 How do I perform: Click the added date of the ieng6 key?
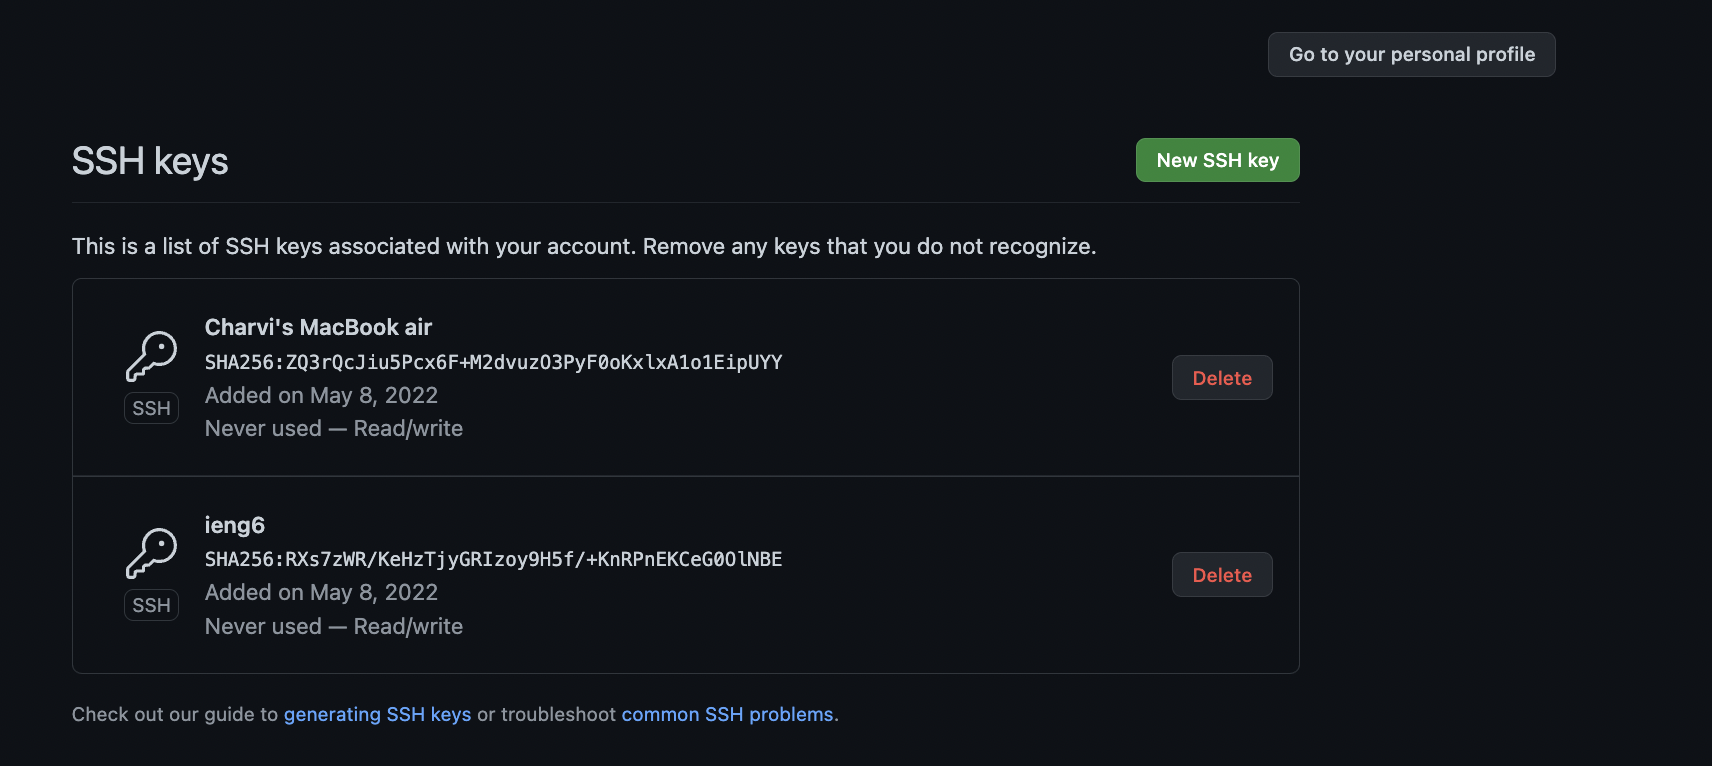click(x=321, y=592)
